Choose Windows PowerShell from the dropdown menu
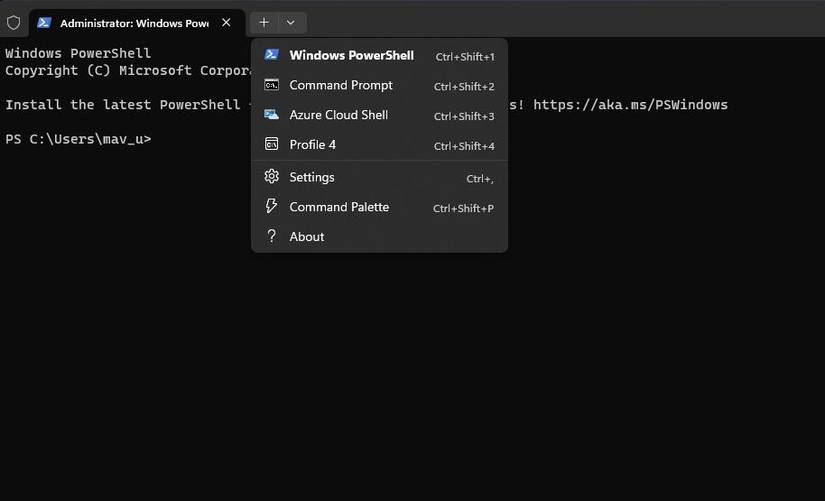The height and width of the screenshot is (501, 825). click(351, 55)
